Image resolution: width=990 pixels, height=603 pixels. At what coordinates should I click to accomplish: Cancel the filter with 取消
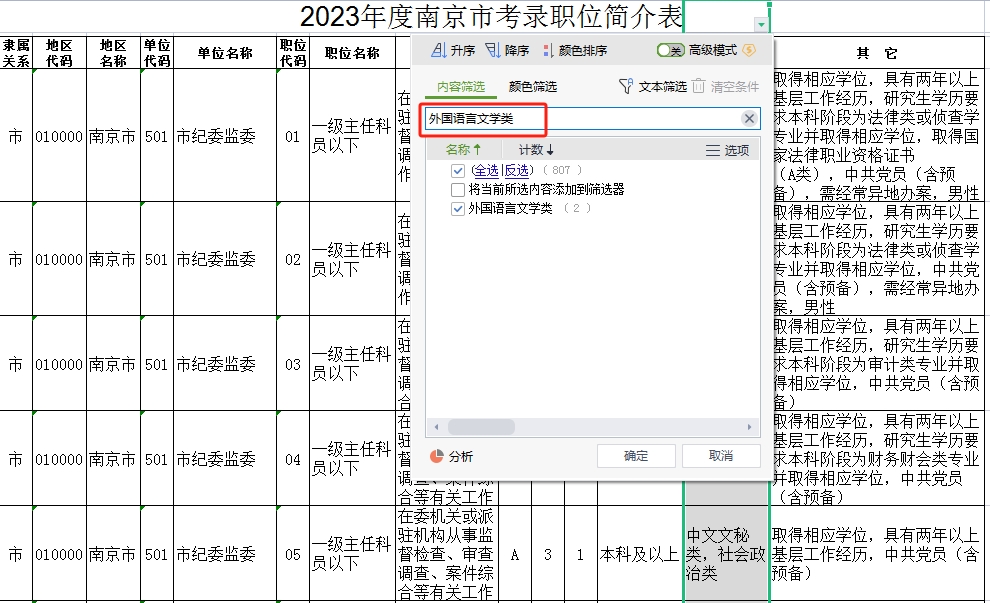click(x=720, y=456)
